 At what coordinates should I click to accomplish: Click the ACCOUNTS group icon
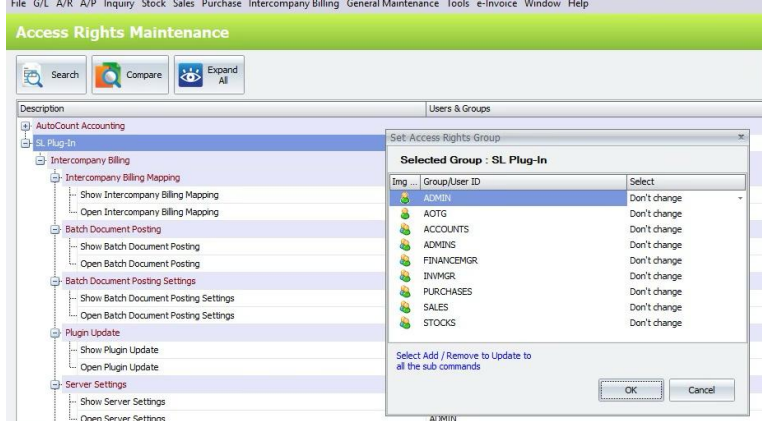(x=404, y=229)
